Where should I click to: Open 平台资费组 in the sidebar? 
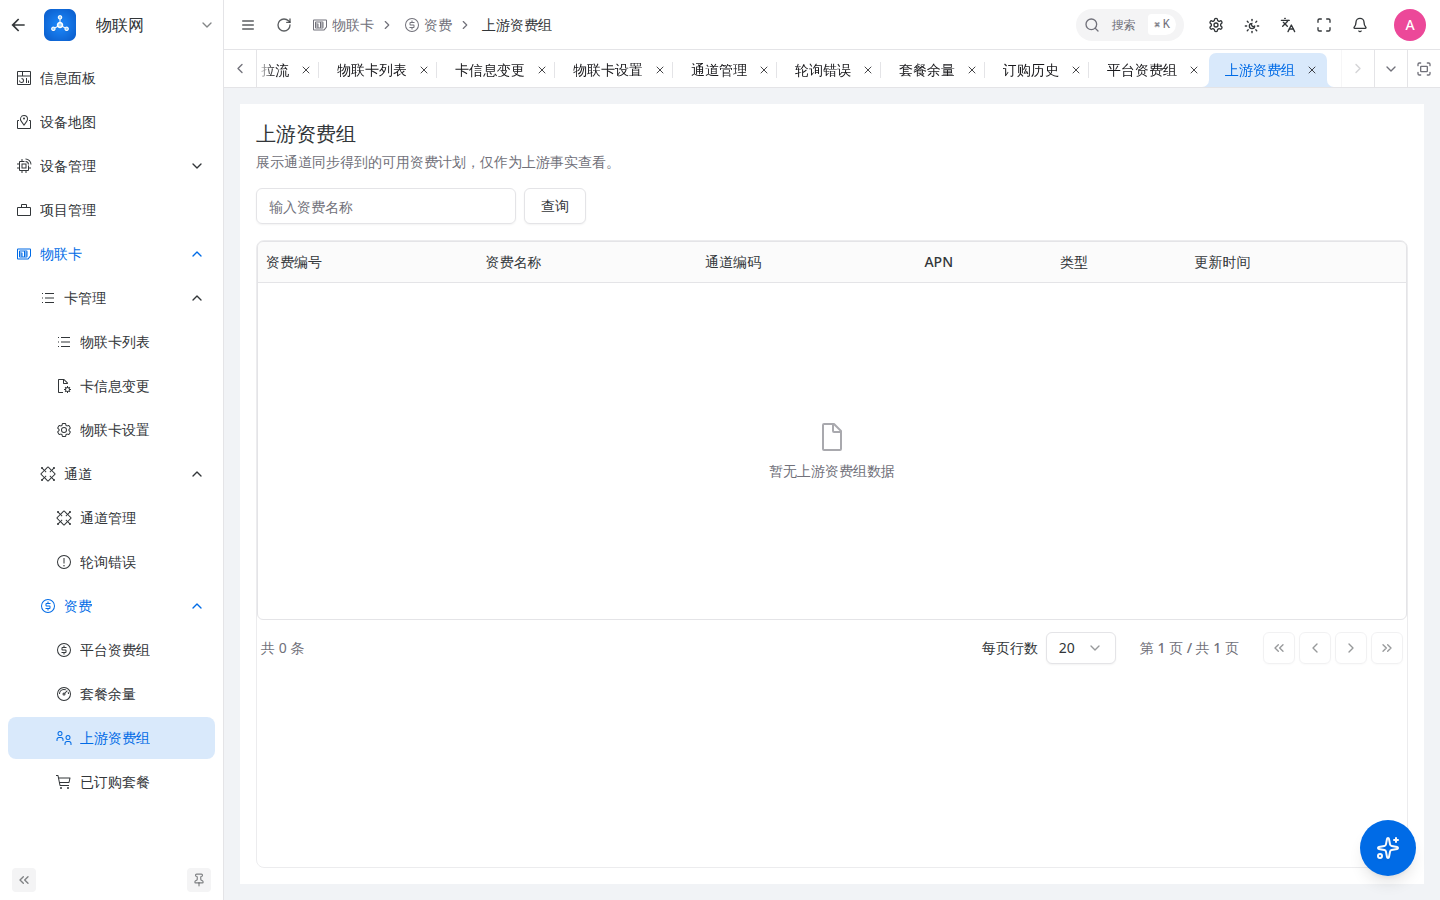click(111, 650)
